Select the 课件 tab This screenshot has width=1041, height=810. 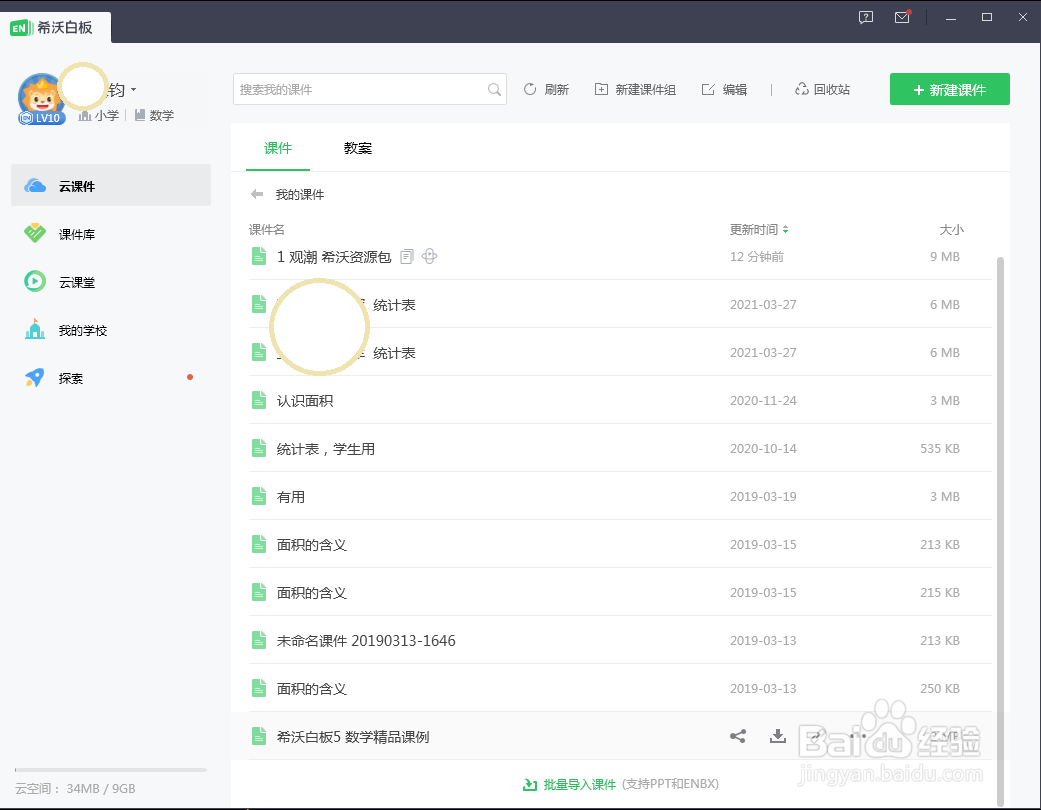click(x=277, y=147)
